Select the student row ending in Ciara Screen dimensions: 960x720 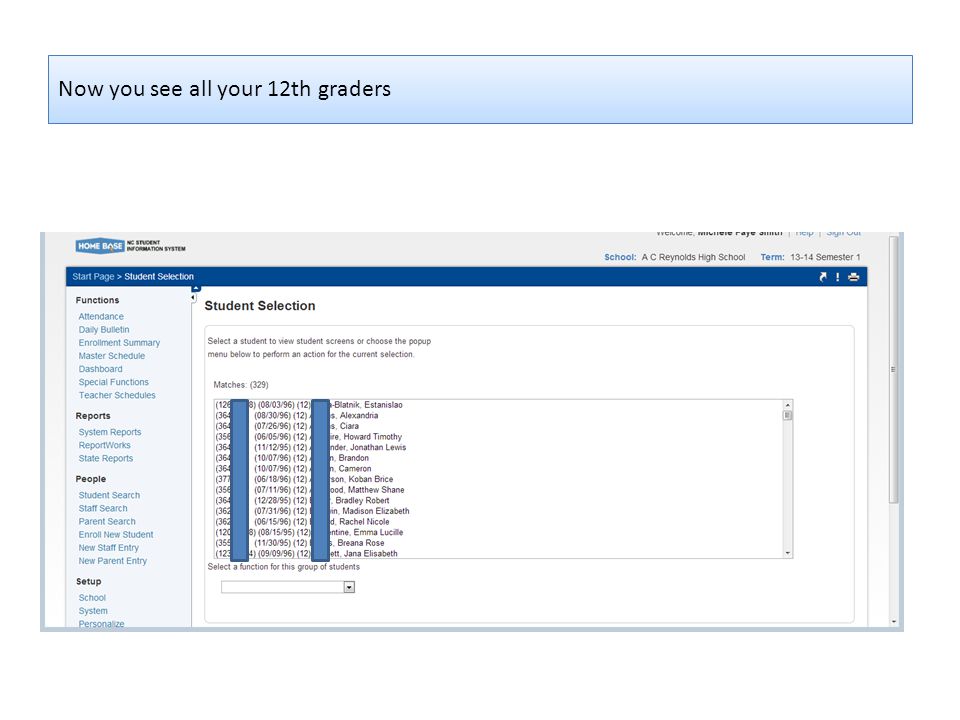(x=498, y=426)
